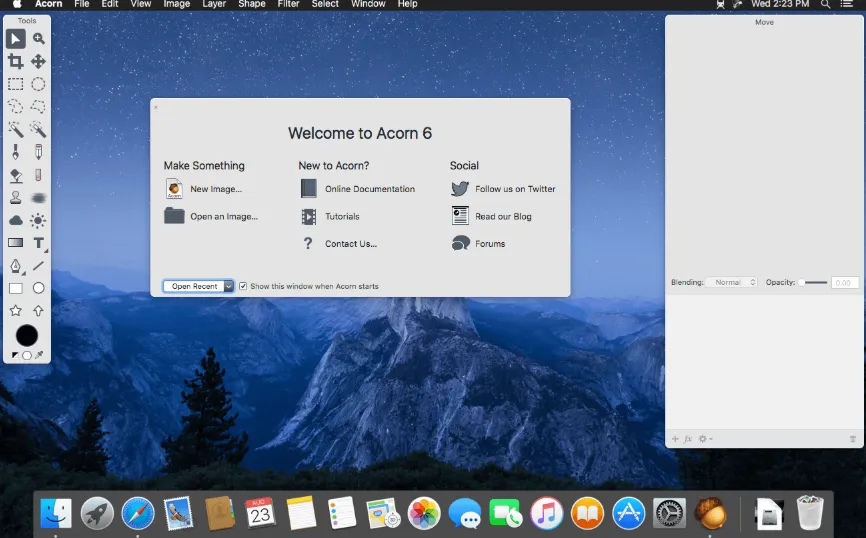Open the Image menu
This screenshot has height=538, width=866.
[177, 4]
